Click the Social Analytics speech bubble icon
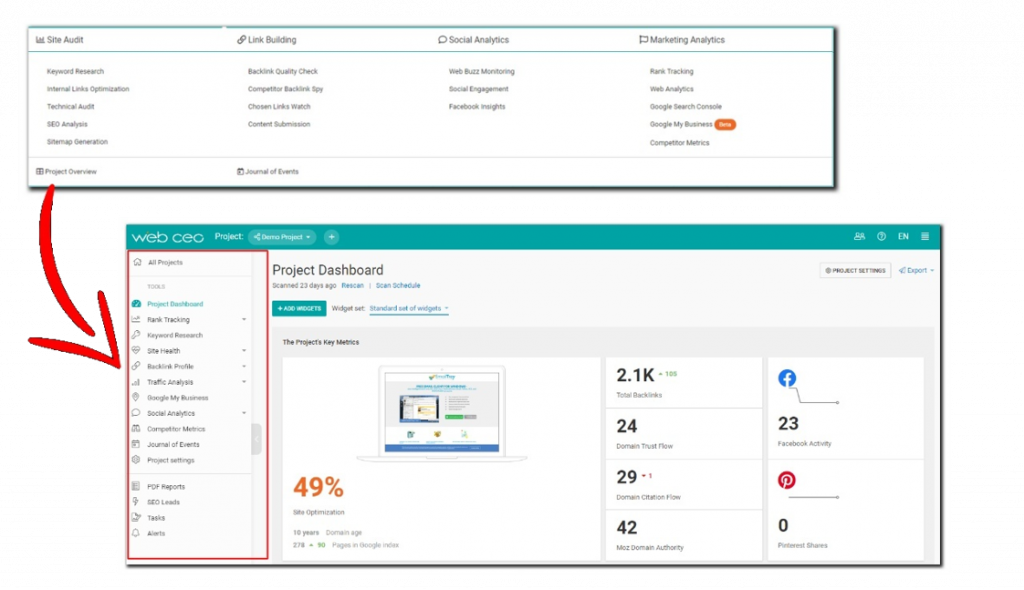Screen dimensions: 1024x590 [x=136, y=413]
